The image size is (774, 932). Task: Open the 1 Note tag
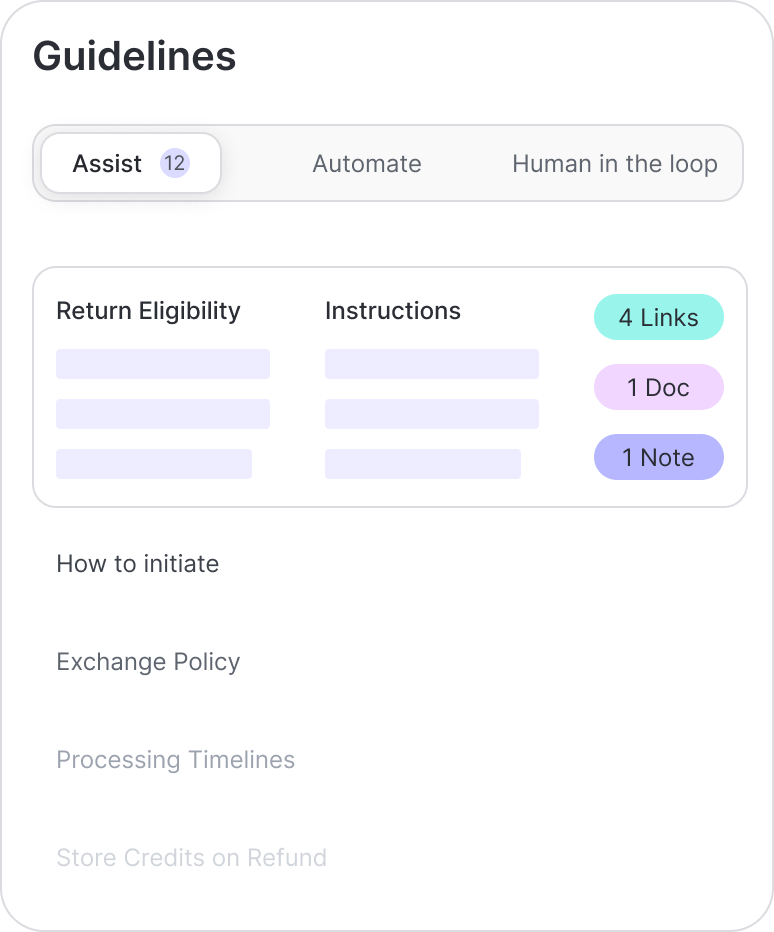click(658, 457)
